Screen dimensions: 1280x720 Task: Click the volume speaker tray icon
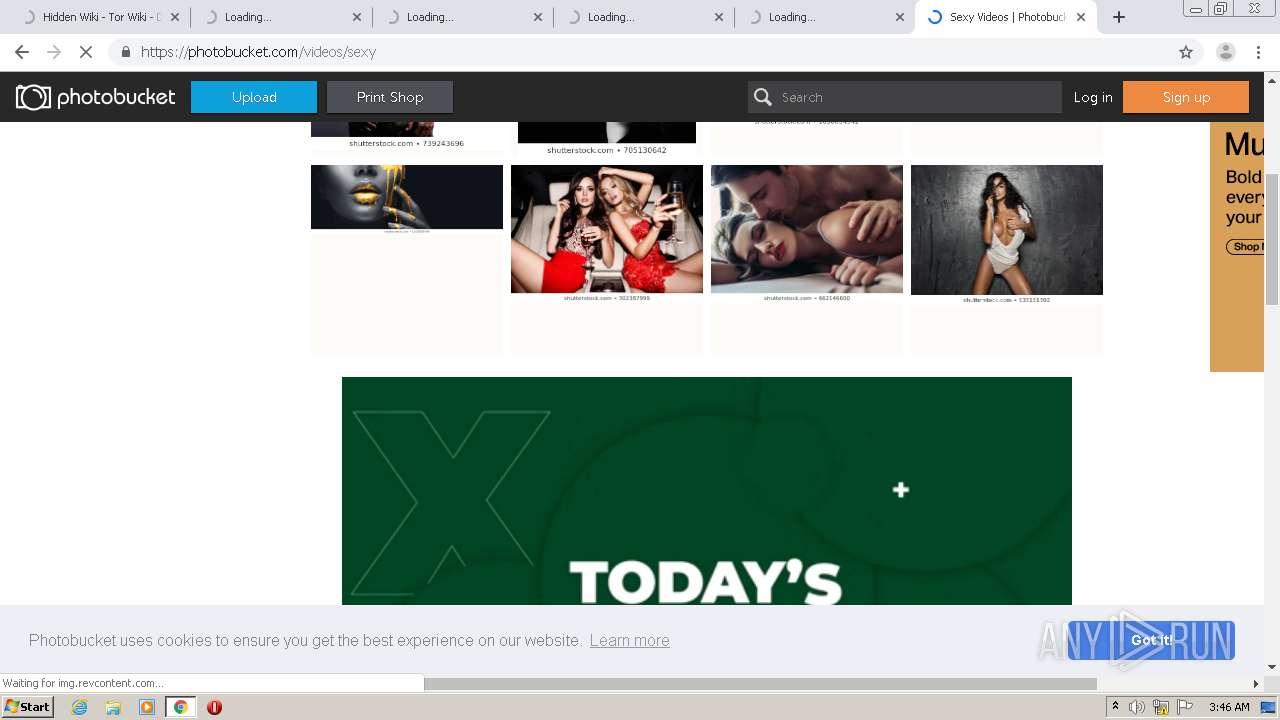1137,707
